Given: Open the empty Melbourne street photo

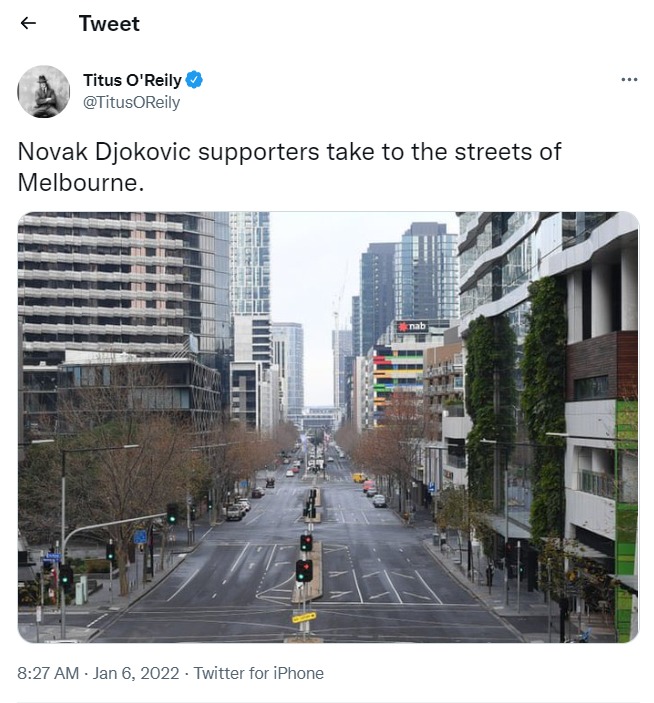Looking at the screenshot, I should [328, 427].
